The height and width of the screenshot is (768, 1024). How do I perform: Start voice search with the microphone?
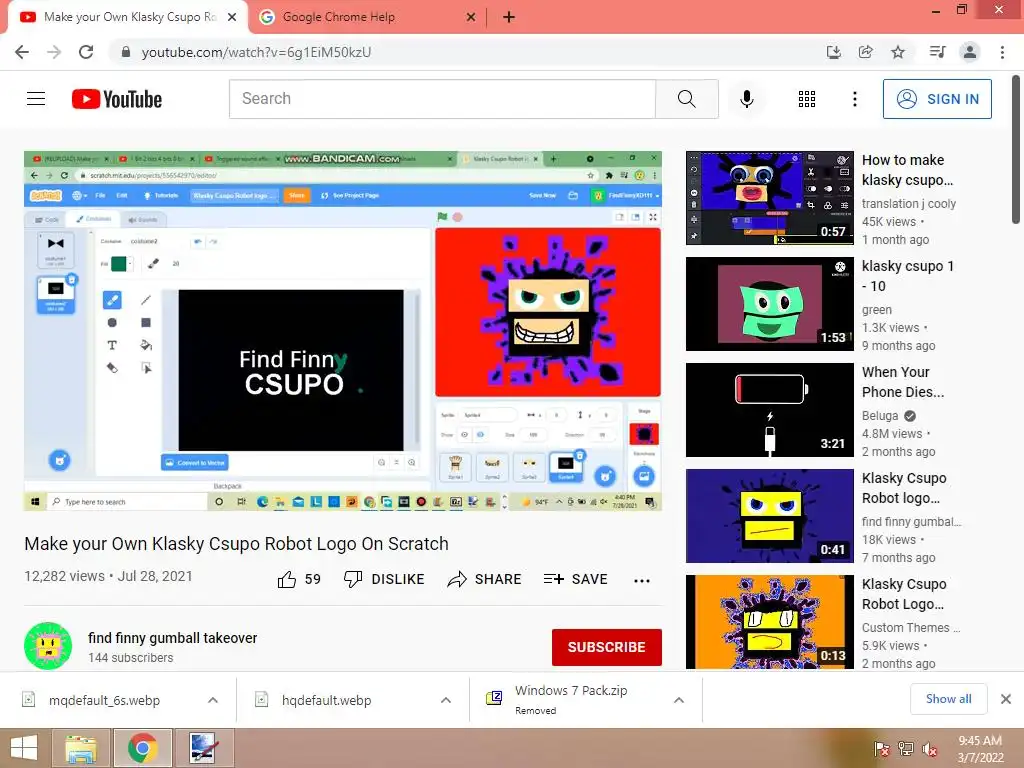[x=746, y=99]
